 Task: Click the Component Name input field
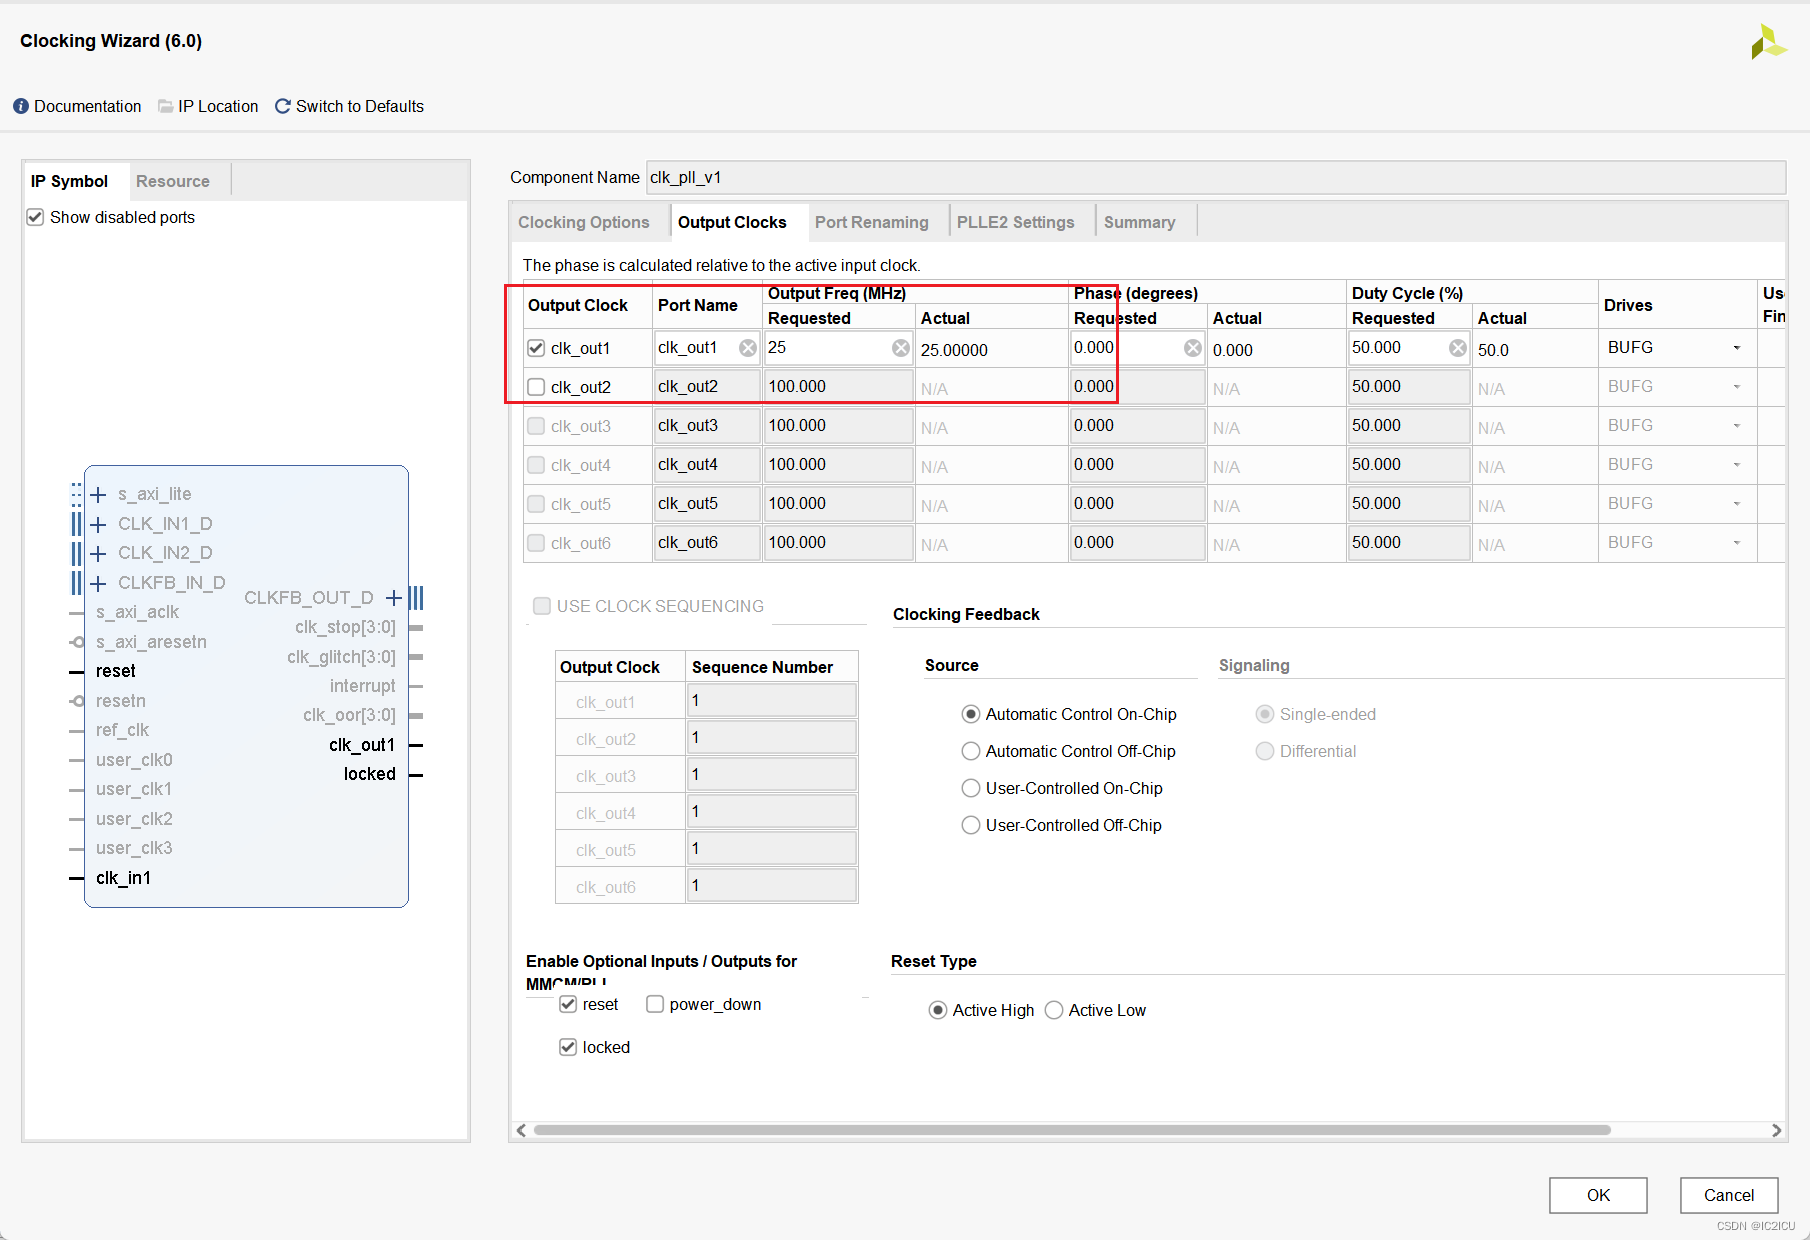pyautogui.click(x=1215, y=177)
